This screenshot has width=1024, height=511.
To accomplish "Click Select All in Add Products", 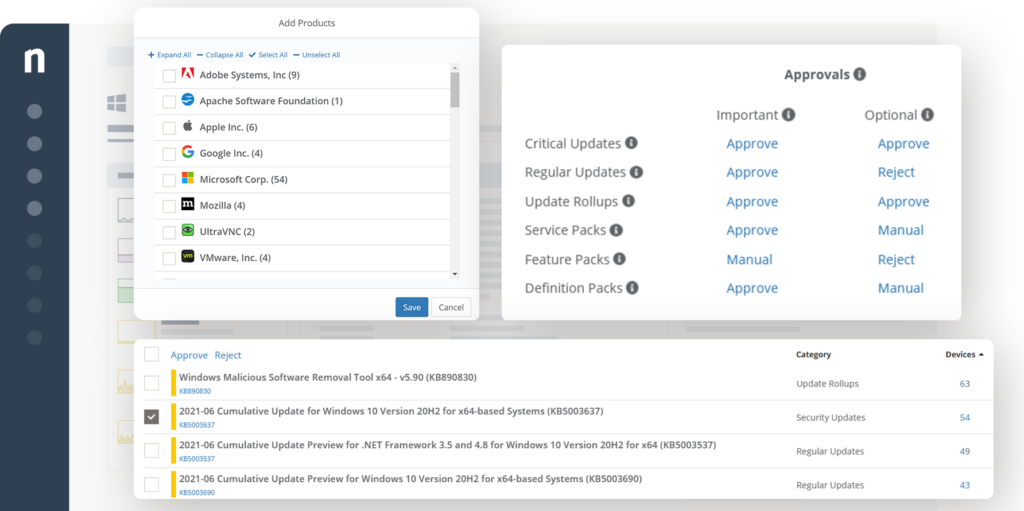I will click(x=268, y=55).
